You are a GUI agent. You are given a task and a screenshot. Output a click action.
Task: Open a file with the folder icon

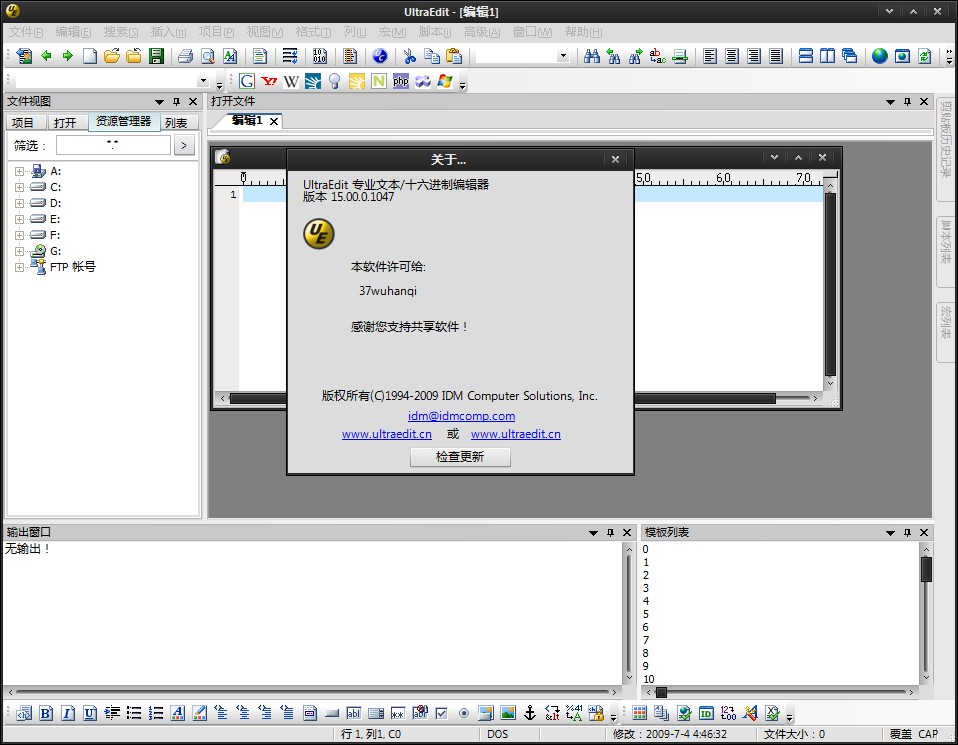(x=111, y=56)
